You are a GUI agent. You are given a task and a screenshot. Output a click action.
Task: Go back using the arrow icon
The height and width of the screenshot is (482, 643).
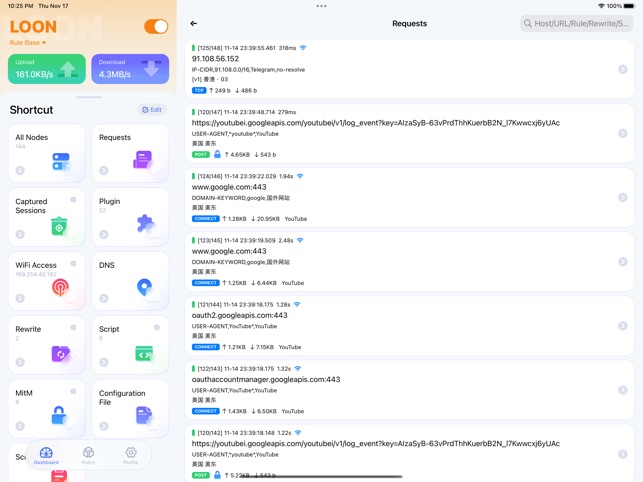coord(194,23)
